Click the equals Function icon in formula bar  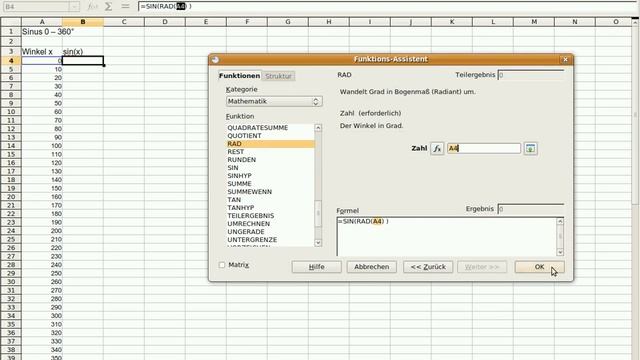(x=125, y=7)
